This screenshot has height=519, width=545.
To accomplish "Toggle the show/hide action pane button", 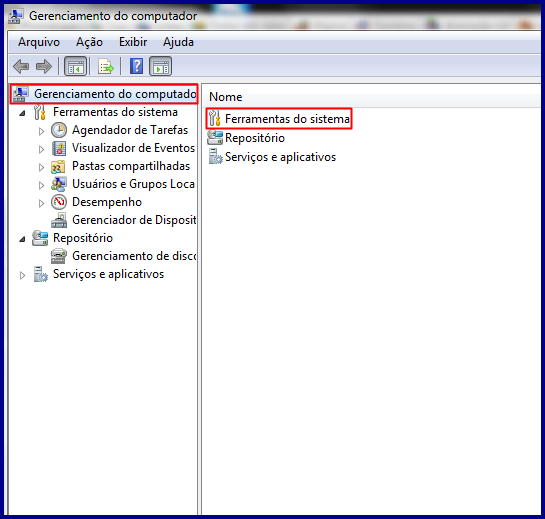I will click(161, 66).
